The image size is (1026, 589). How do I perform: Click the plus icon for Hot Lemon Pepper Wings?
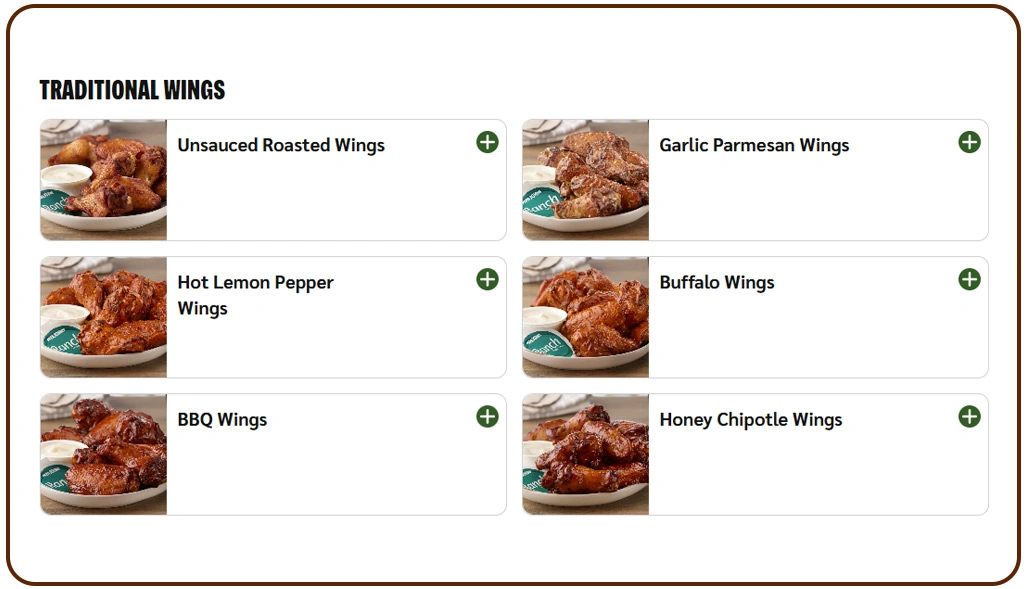click(x=487, y=280)
